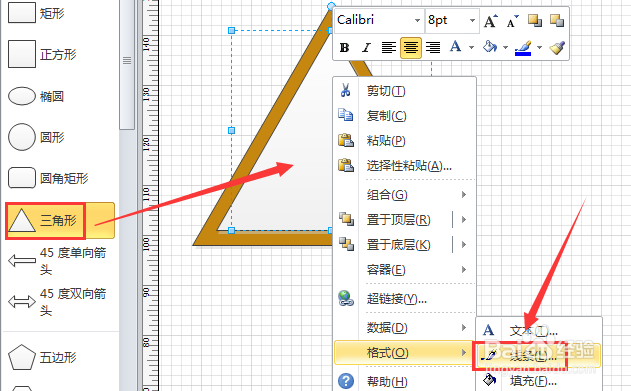The height and width of the screenshot is (391, 631).
Task: Select the 45 度双向箭头 shape
Action: pyautogui.click(x=57, y=302)
